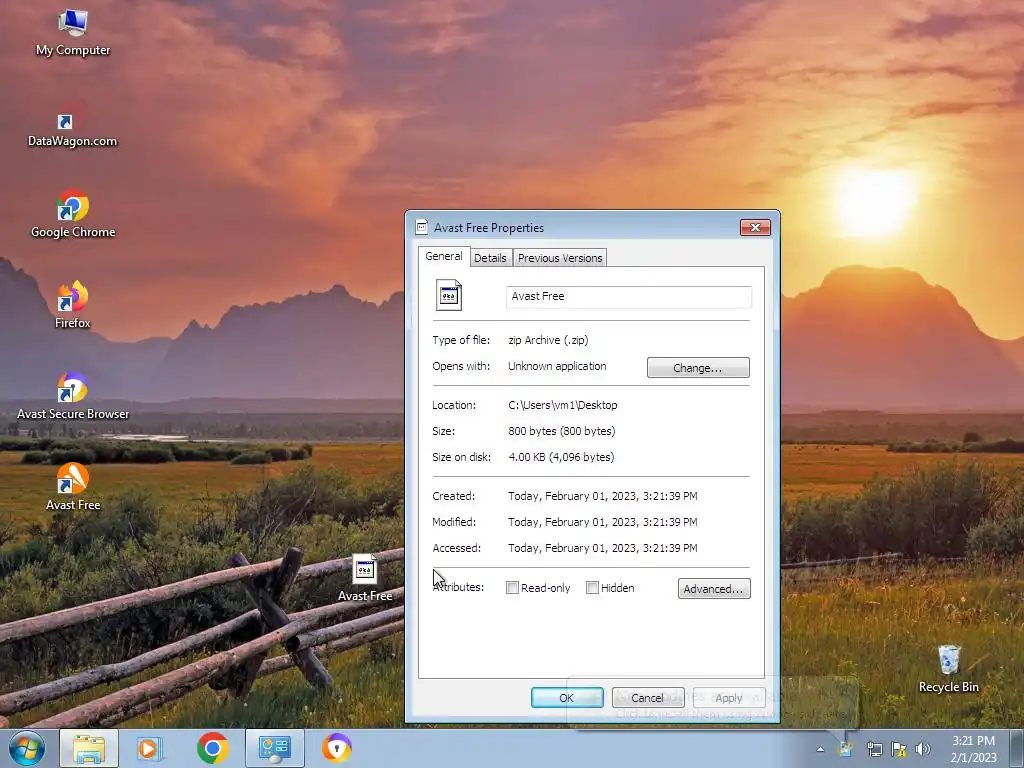Close the Avast Free Properties dialog
This screenshot has height=768, width=1024.
point(755,227)
